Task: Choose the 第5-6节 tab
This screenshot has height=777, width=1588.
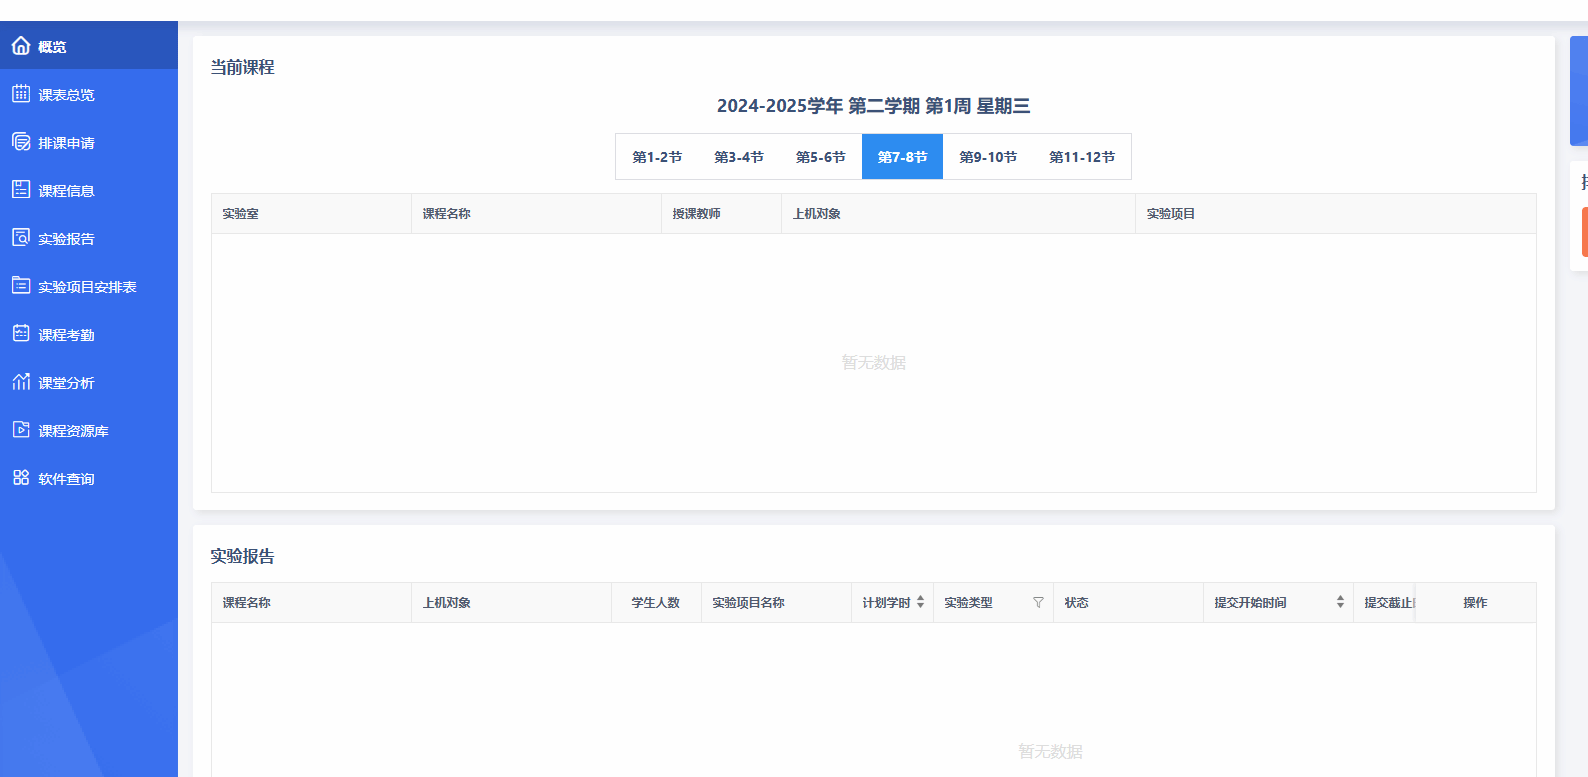Action: [x=821, y=157]
